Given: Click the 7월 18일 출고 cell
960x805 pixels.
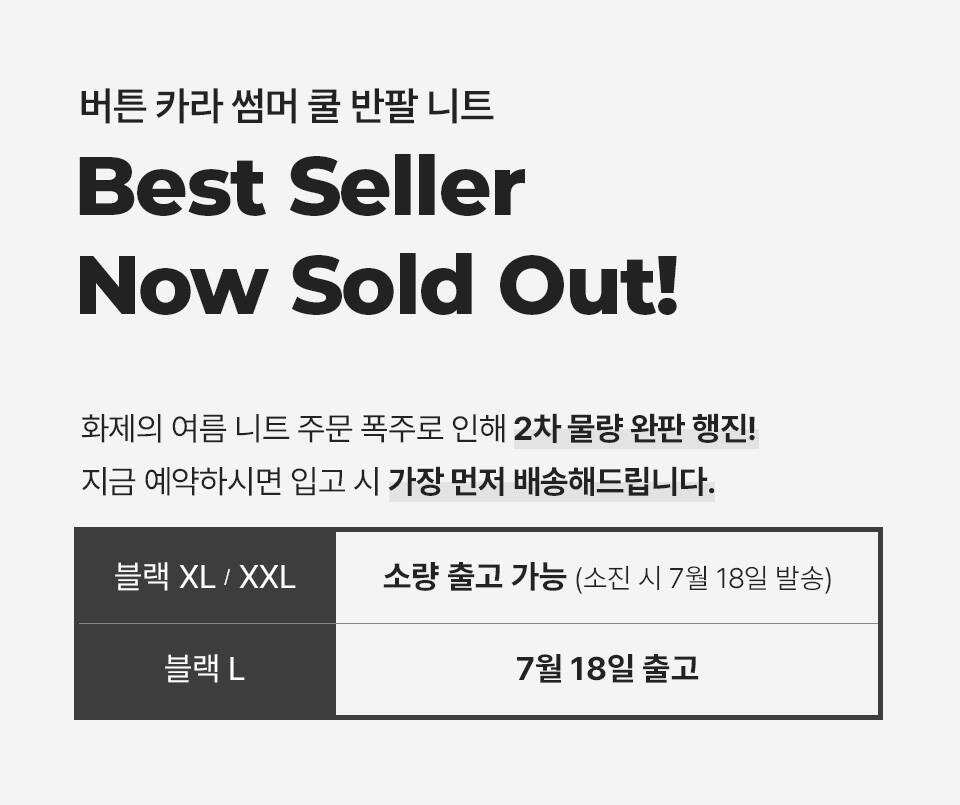Looking at the screenshot, I should point(607,670).
